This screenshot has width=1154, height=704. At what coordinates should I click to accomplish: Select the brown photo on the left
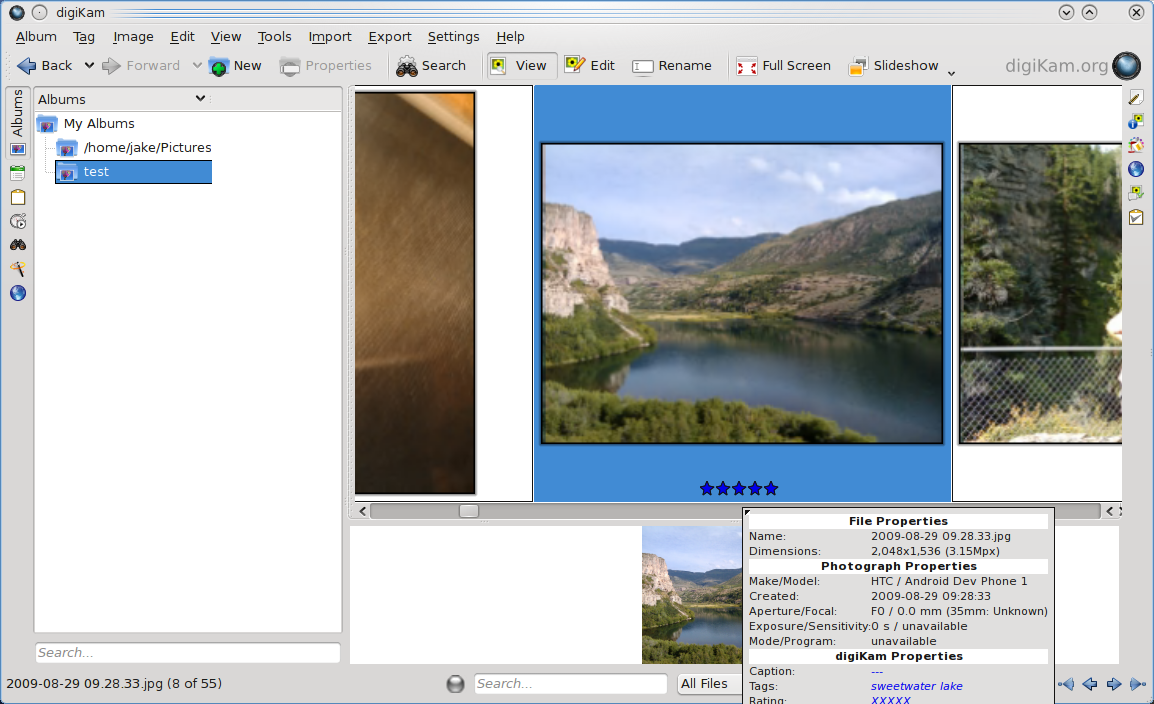[x=415, y=293]
